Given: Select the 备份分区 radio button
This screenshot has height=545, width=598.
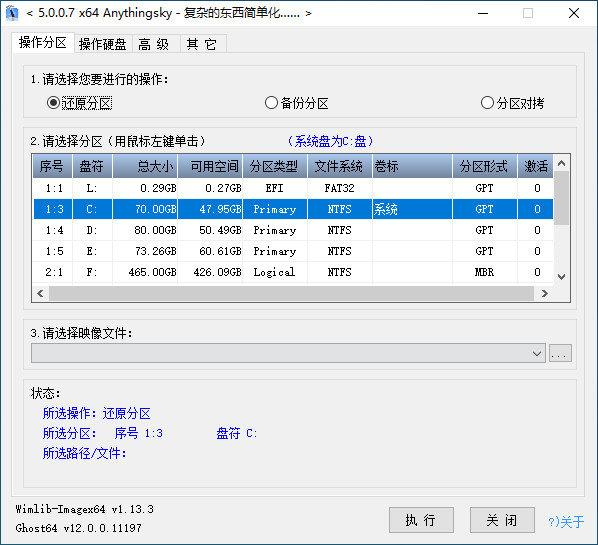Looking at the screenshot, I should (297, 103).
